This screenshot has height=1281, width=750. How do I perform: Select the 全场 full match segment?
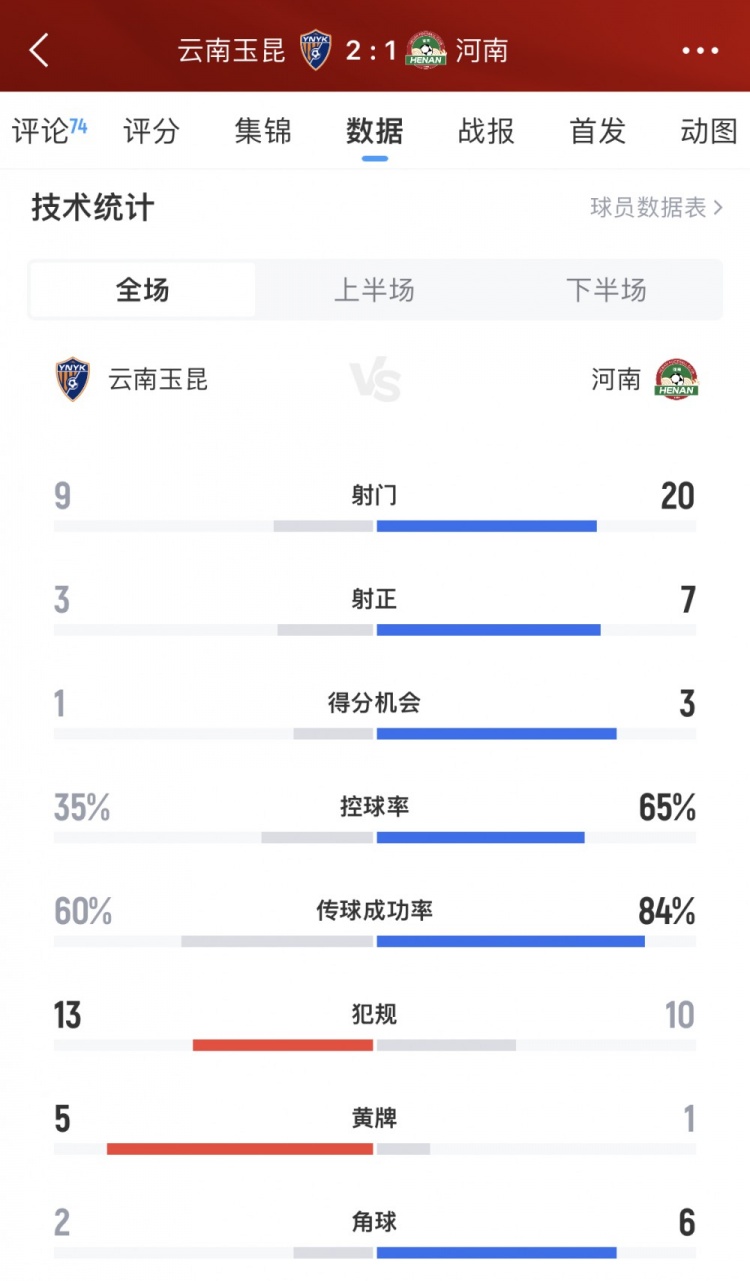(143, 291)
